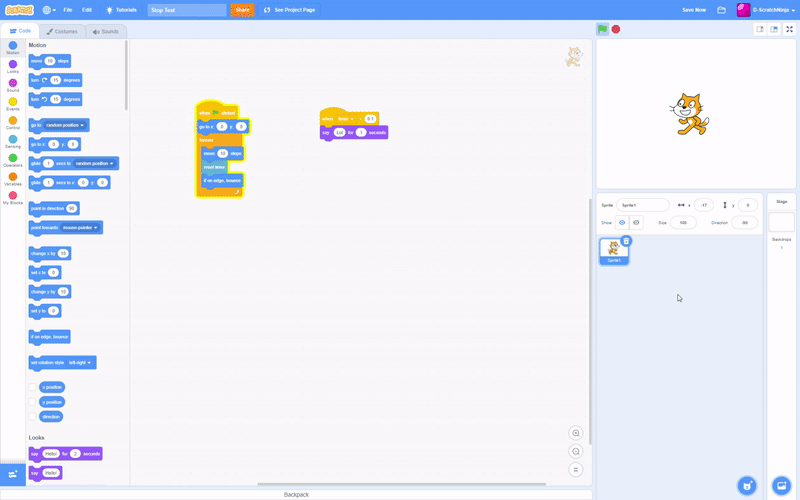Select the Motion category
800x500 pixels.
(x=13, y=47)
